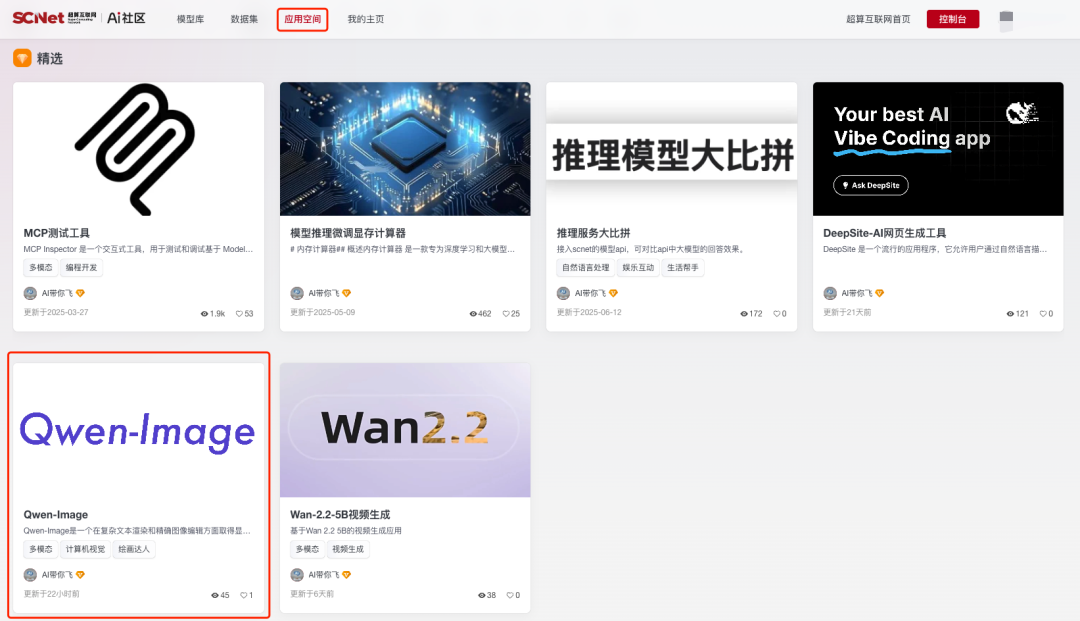Select the 应用空间 tab
Screen dimensions: 1080x621
pos(302,19)
